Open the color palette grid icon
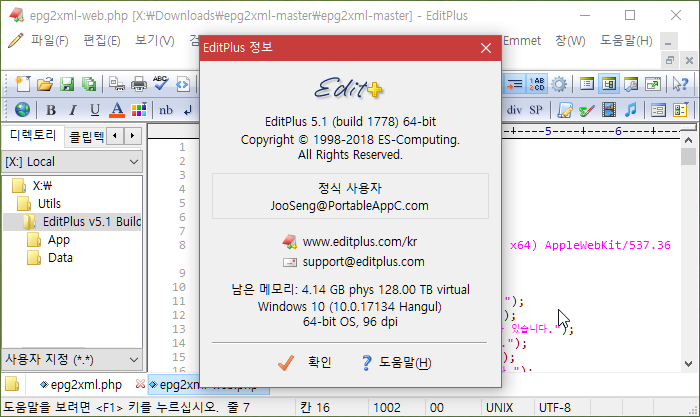This screenshot has height=417, width=700. pyautogui.click(x=139, y=110)
